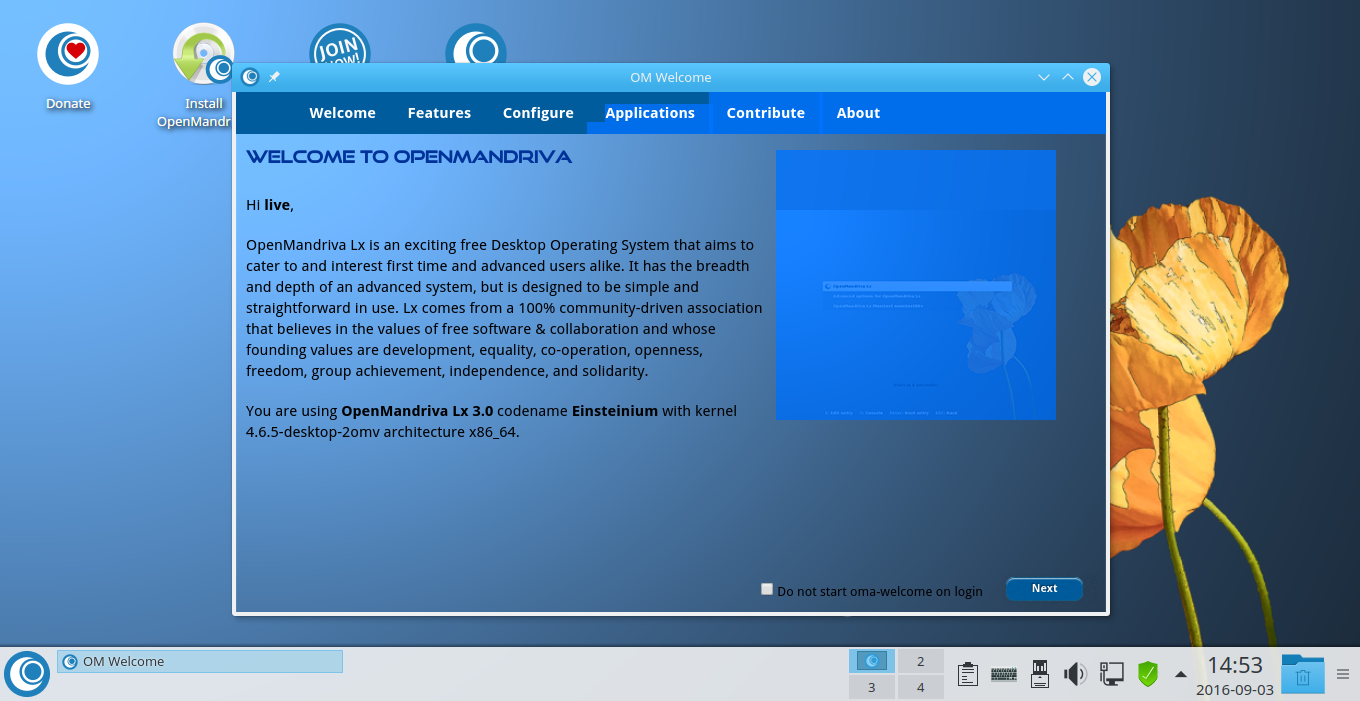This screenshot has height=701, width=1360.
Task: Open the OpenMandriva application launcher menu
Action: [x=28, y=673]
